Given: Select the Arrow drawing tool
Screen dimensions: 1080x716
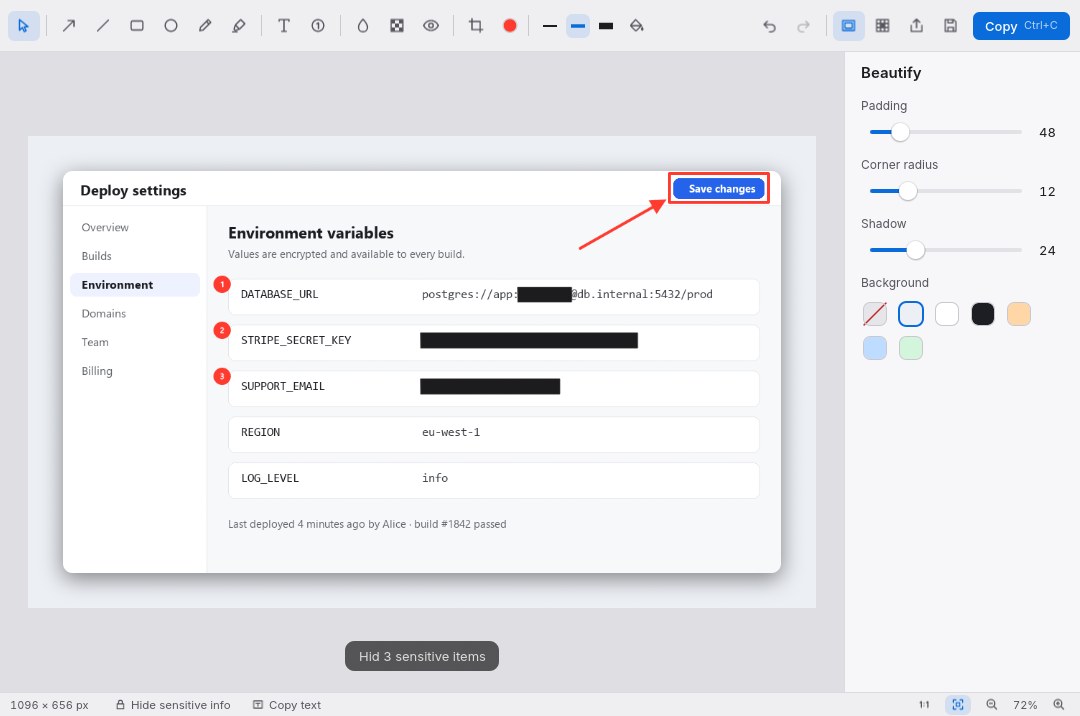Looking at the screenshot, I should [69, 26].
